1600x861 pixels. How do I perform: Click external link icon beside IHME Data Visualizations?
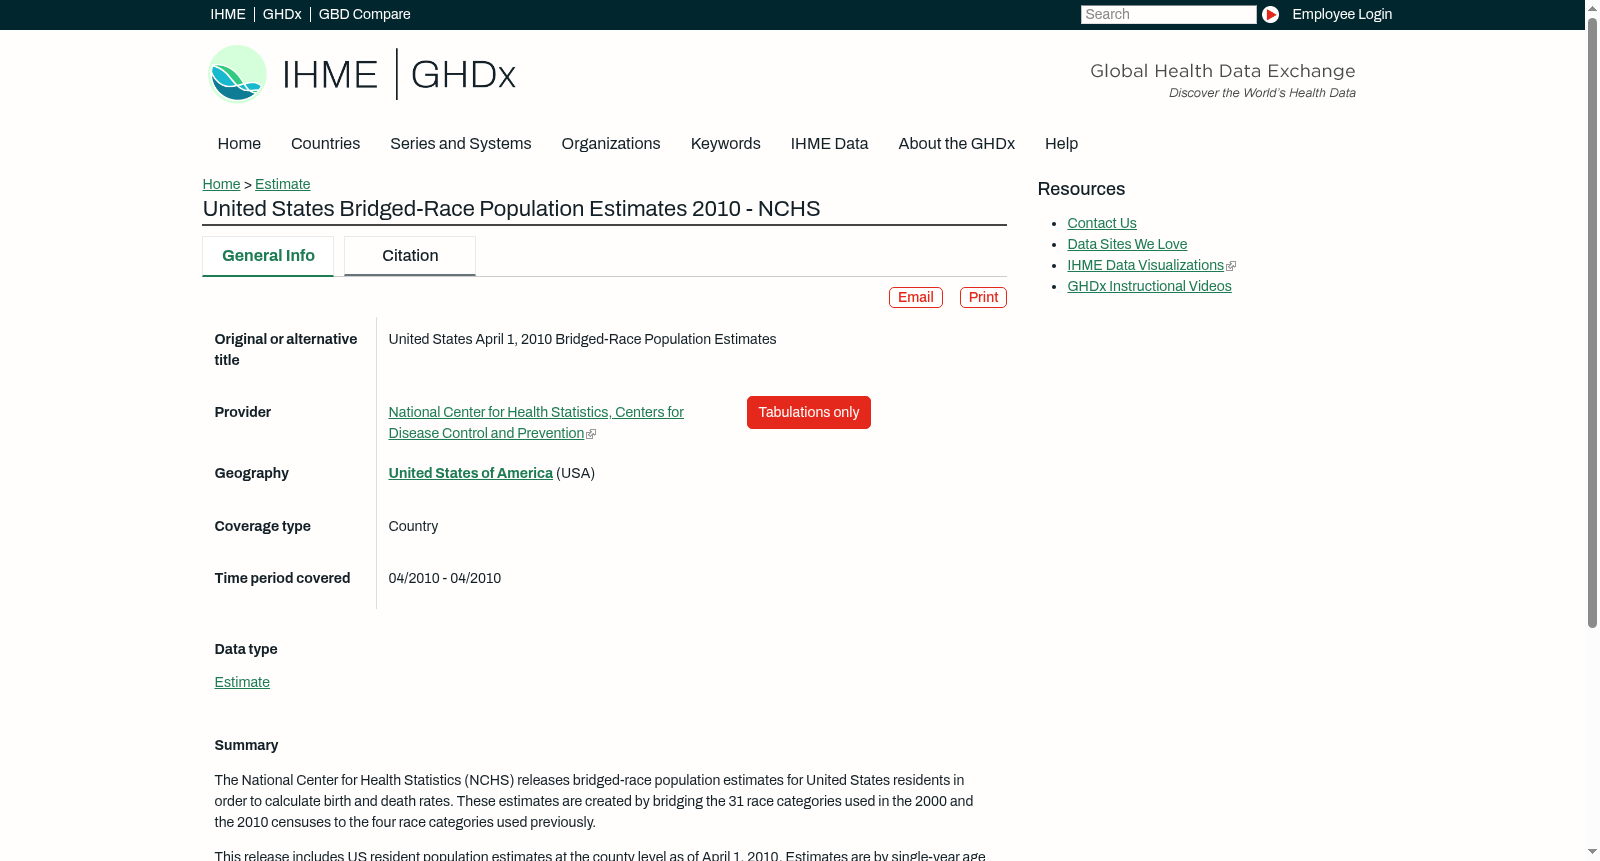pyautogui.click(x=1231, y=266)
